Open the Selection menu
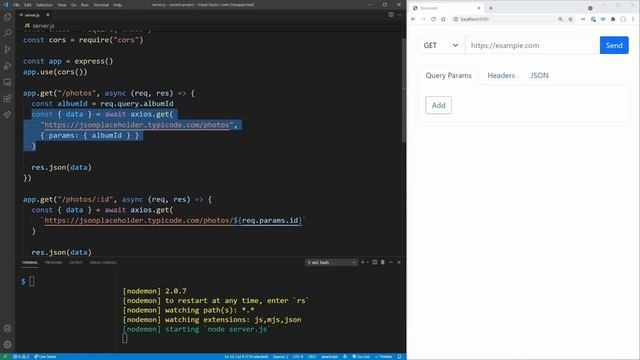Image resolution: width=640 pixels, height=360 pixels. pos(44,5)
